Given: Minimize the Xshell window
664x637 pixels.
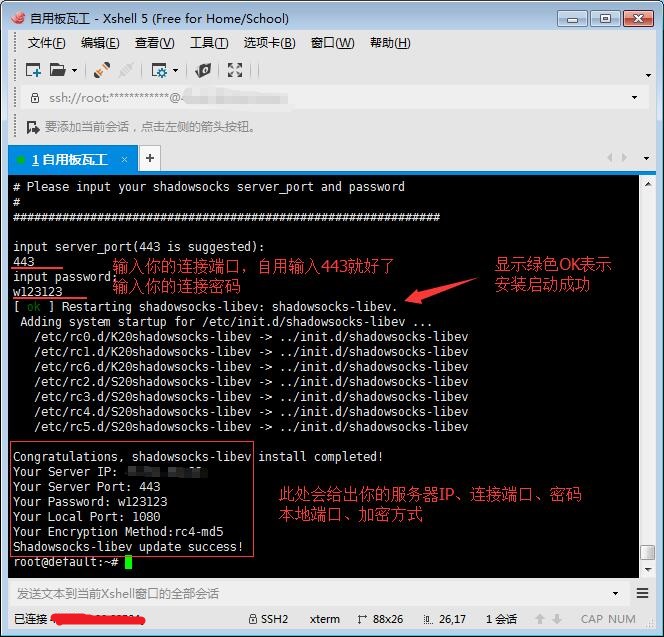Looking at the screenshot, I should click(x=572, y=19).
